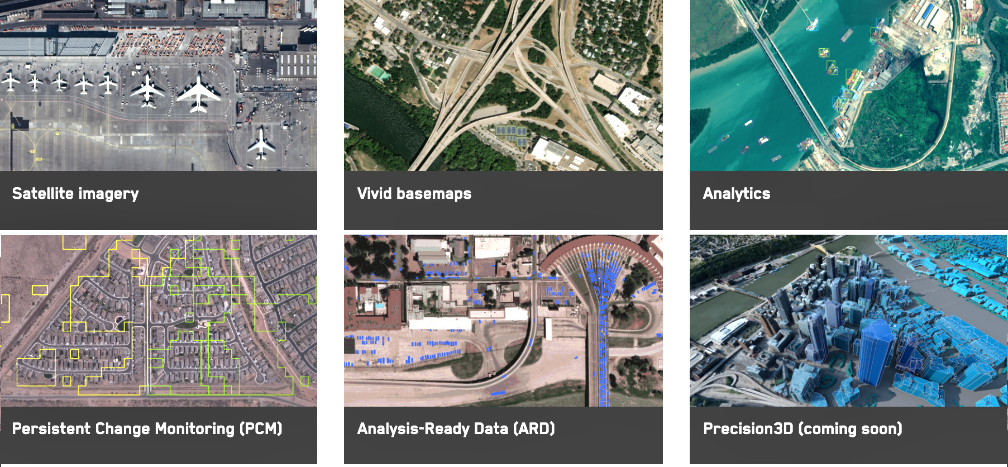Click the largest airplane in the airport image
Screen dimensions: 1008x467
(x=198, y=94)
